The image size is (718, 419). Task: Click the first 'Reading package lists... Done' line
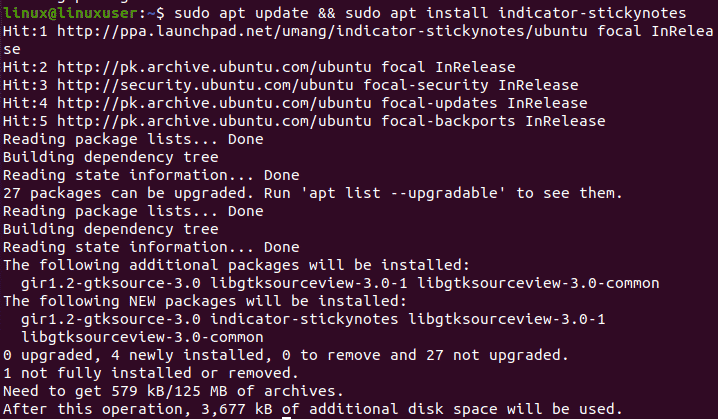tap(133, 139)
